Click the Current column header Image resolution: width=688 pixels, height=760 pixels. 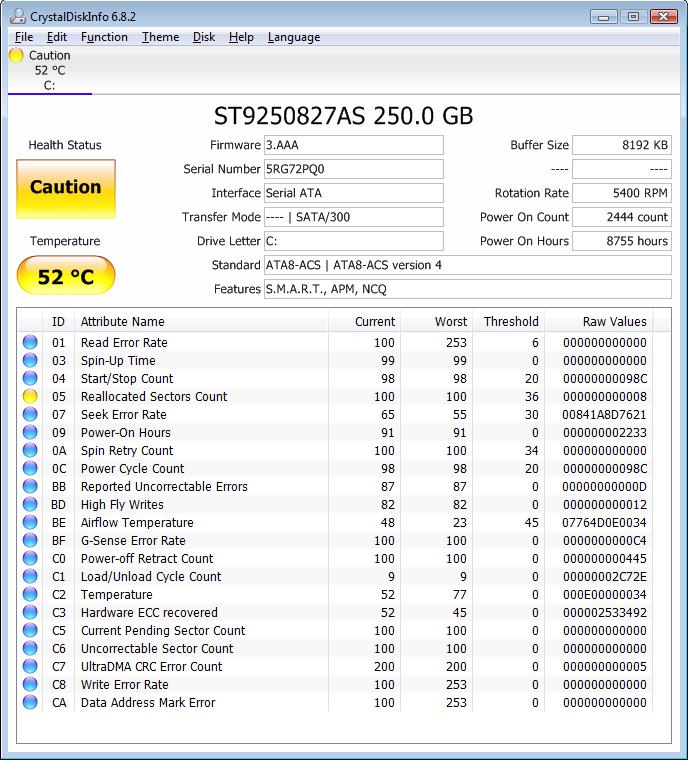click(x=364, y=321)
